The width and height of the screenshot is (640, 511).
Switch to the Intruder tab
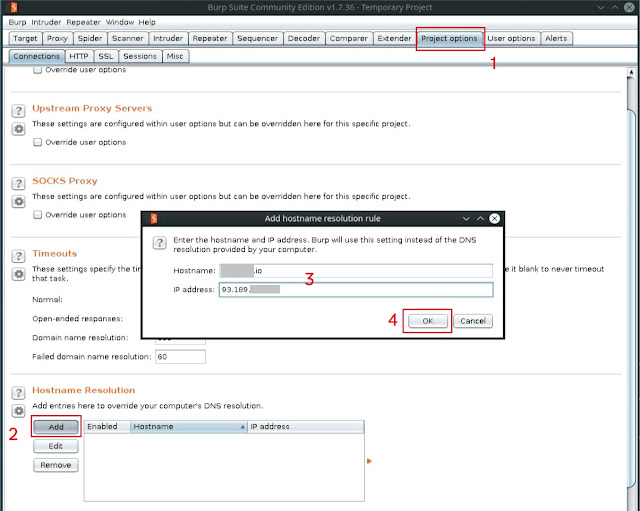pos(168,38)
